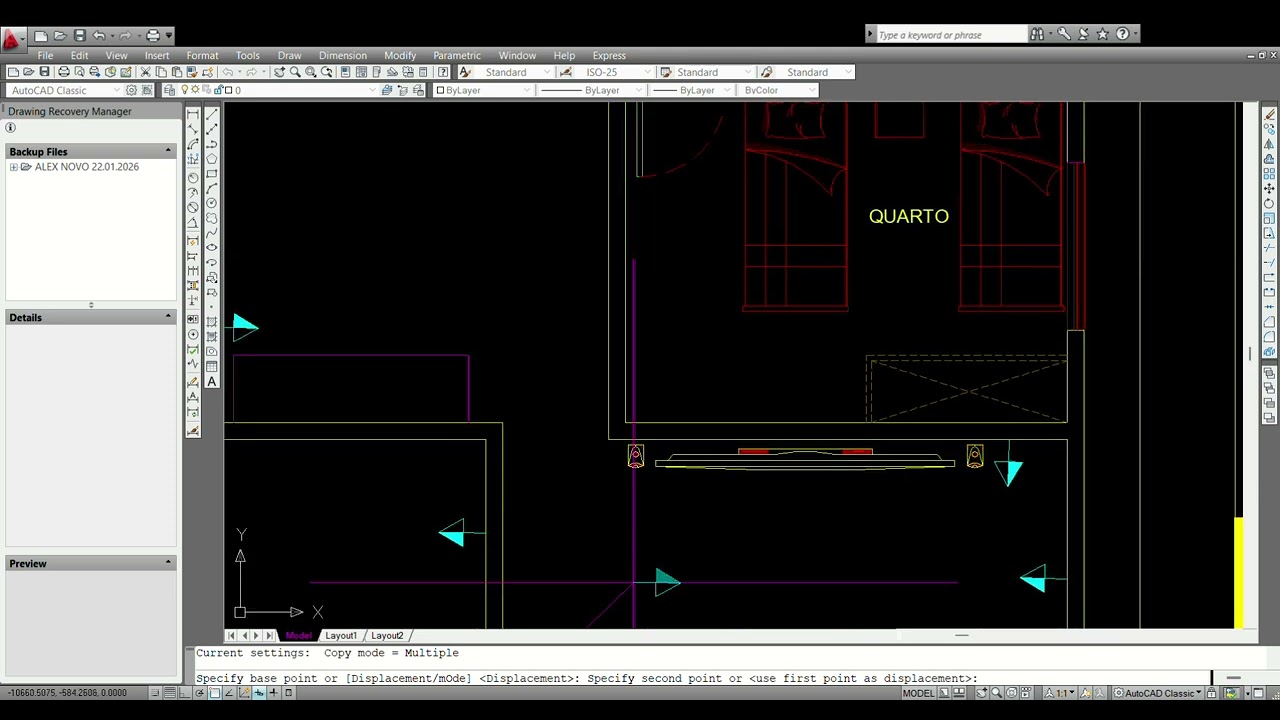Open the Draw menu
This screenshot has width=1280, height=720.
coord(289,55)
